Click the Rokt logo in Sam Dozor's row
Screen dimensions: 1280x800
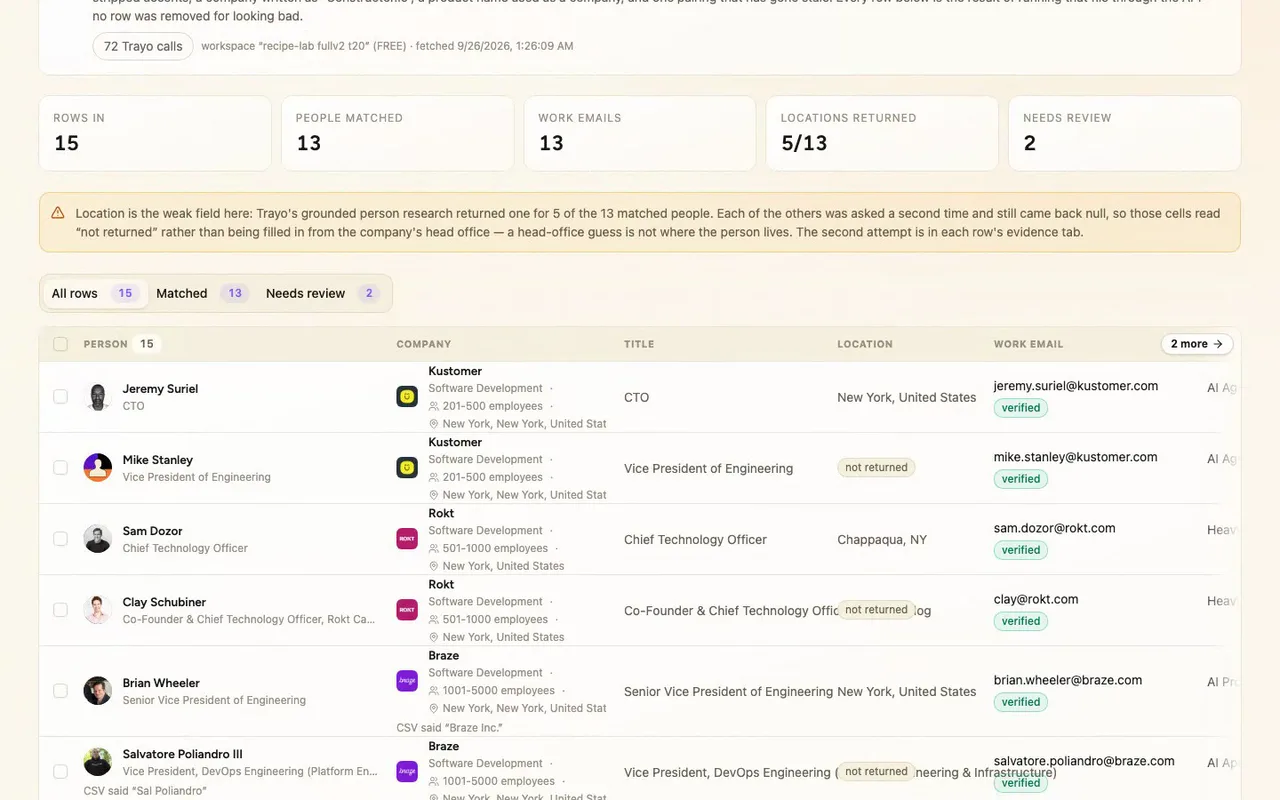click(x=407, y=539)
